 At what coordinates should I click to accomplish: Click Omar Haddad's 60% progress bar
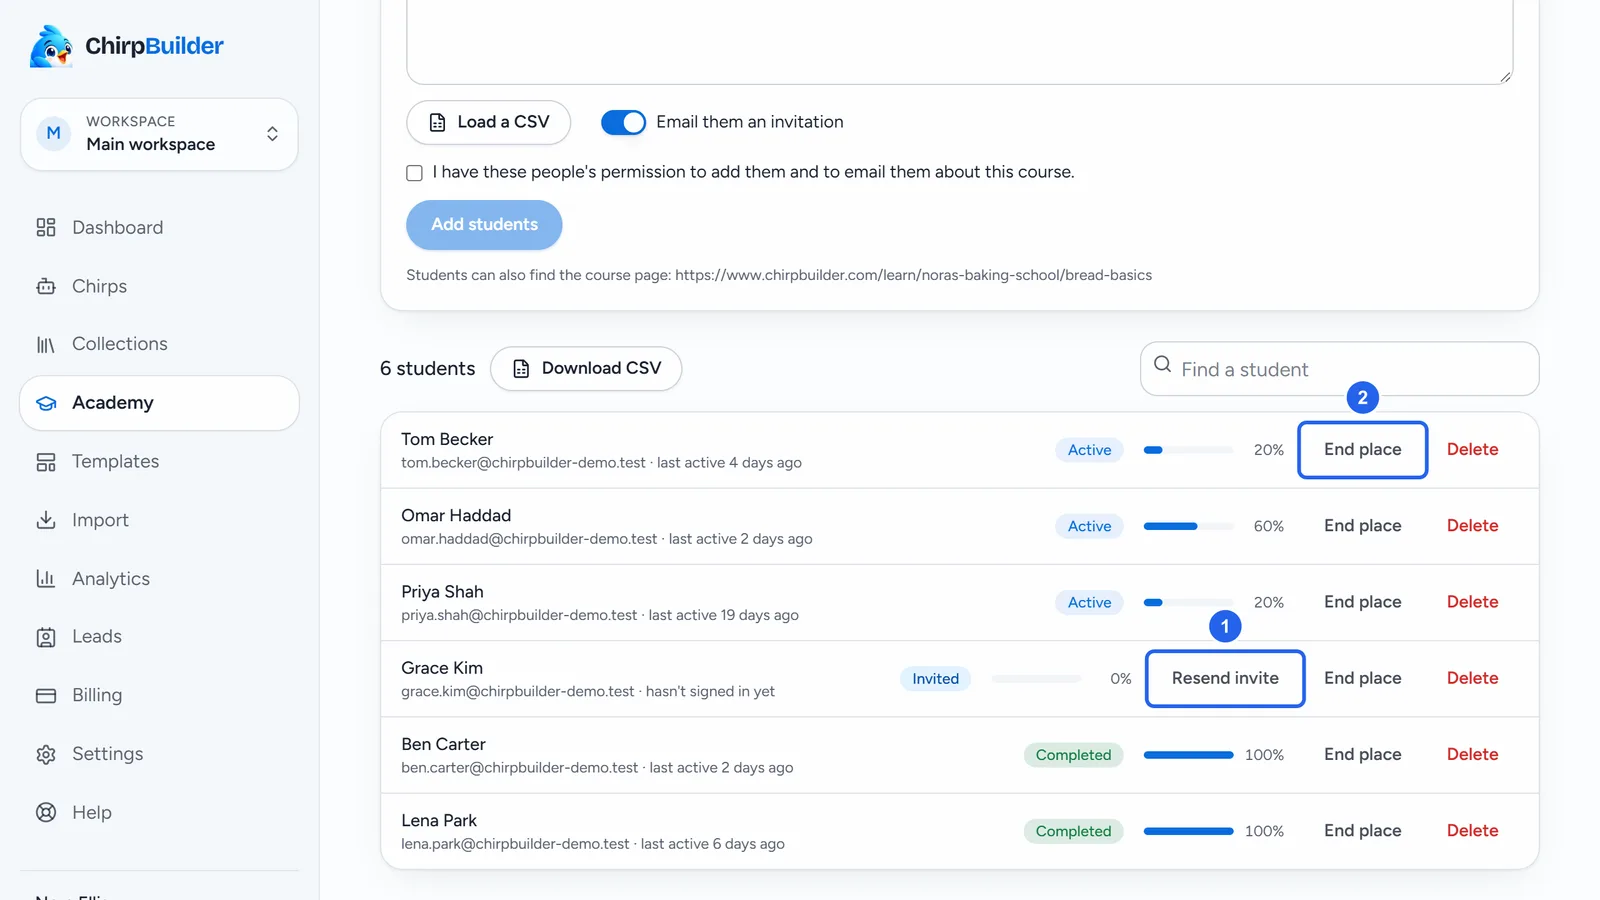[x=1188, y=526]
